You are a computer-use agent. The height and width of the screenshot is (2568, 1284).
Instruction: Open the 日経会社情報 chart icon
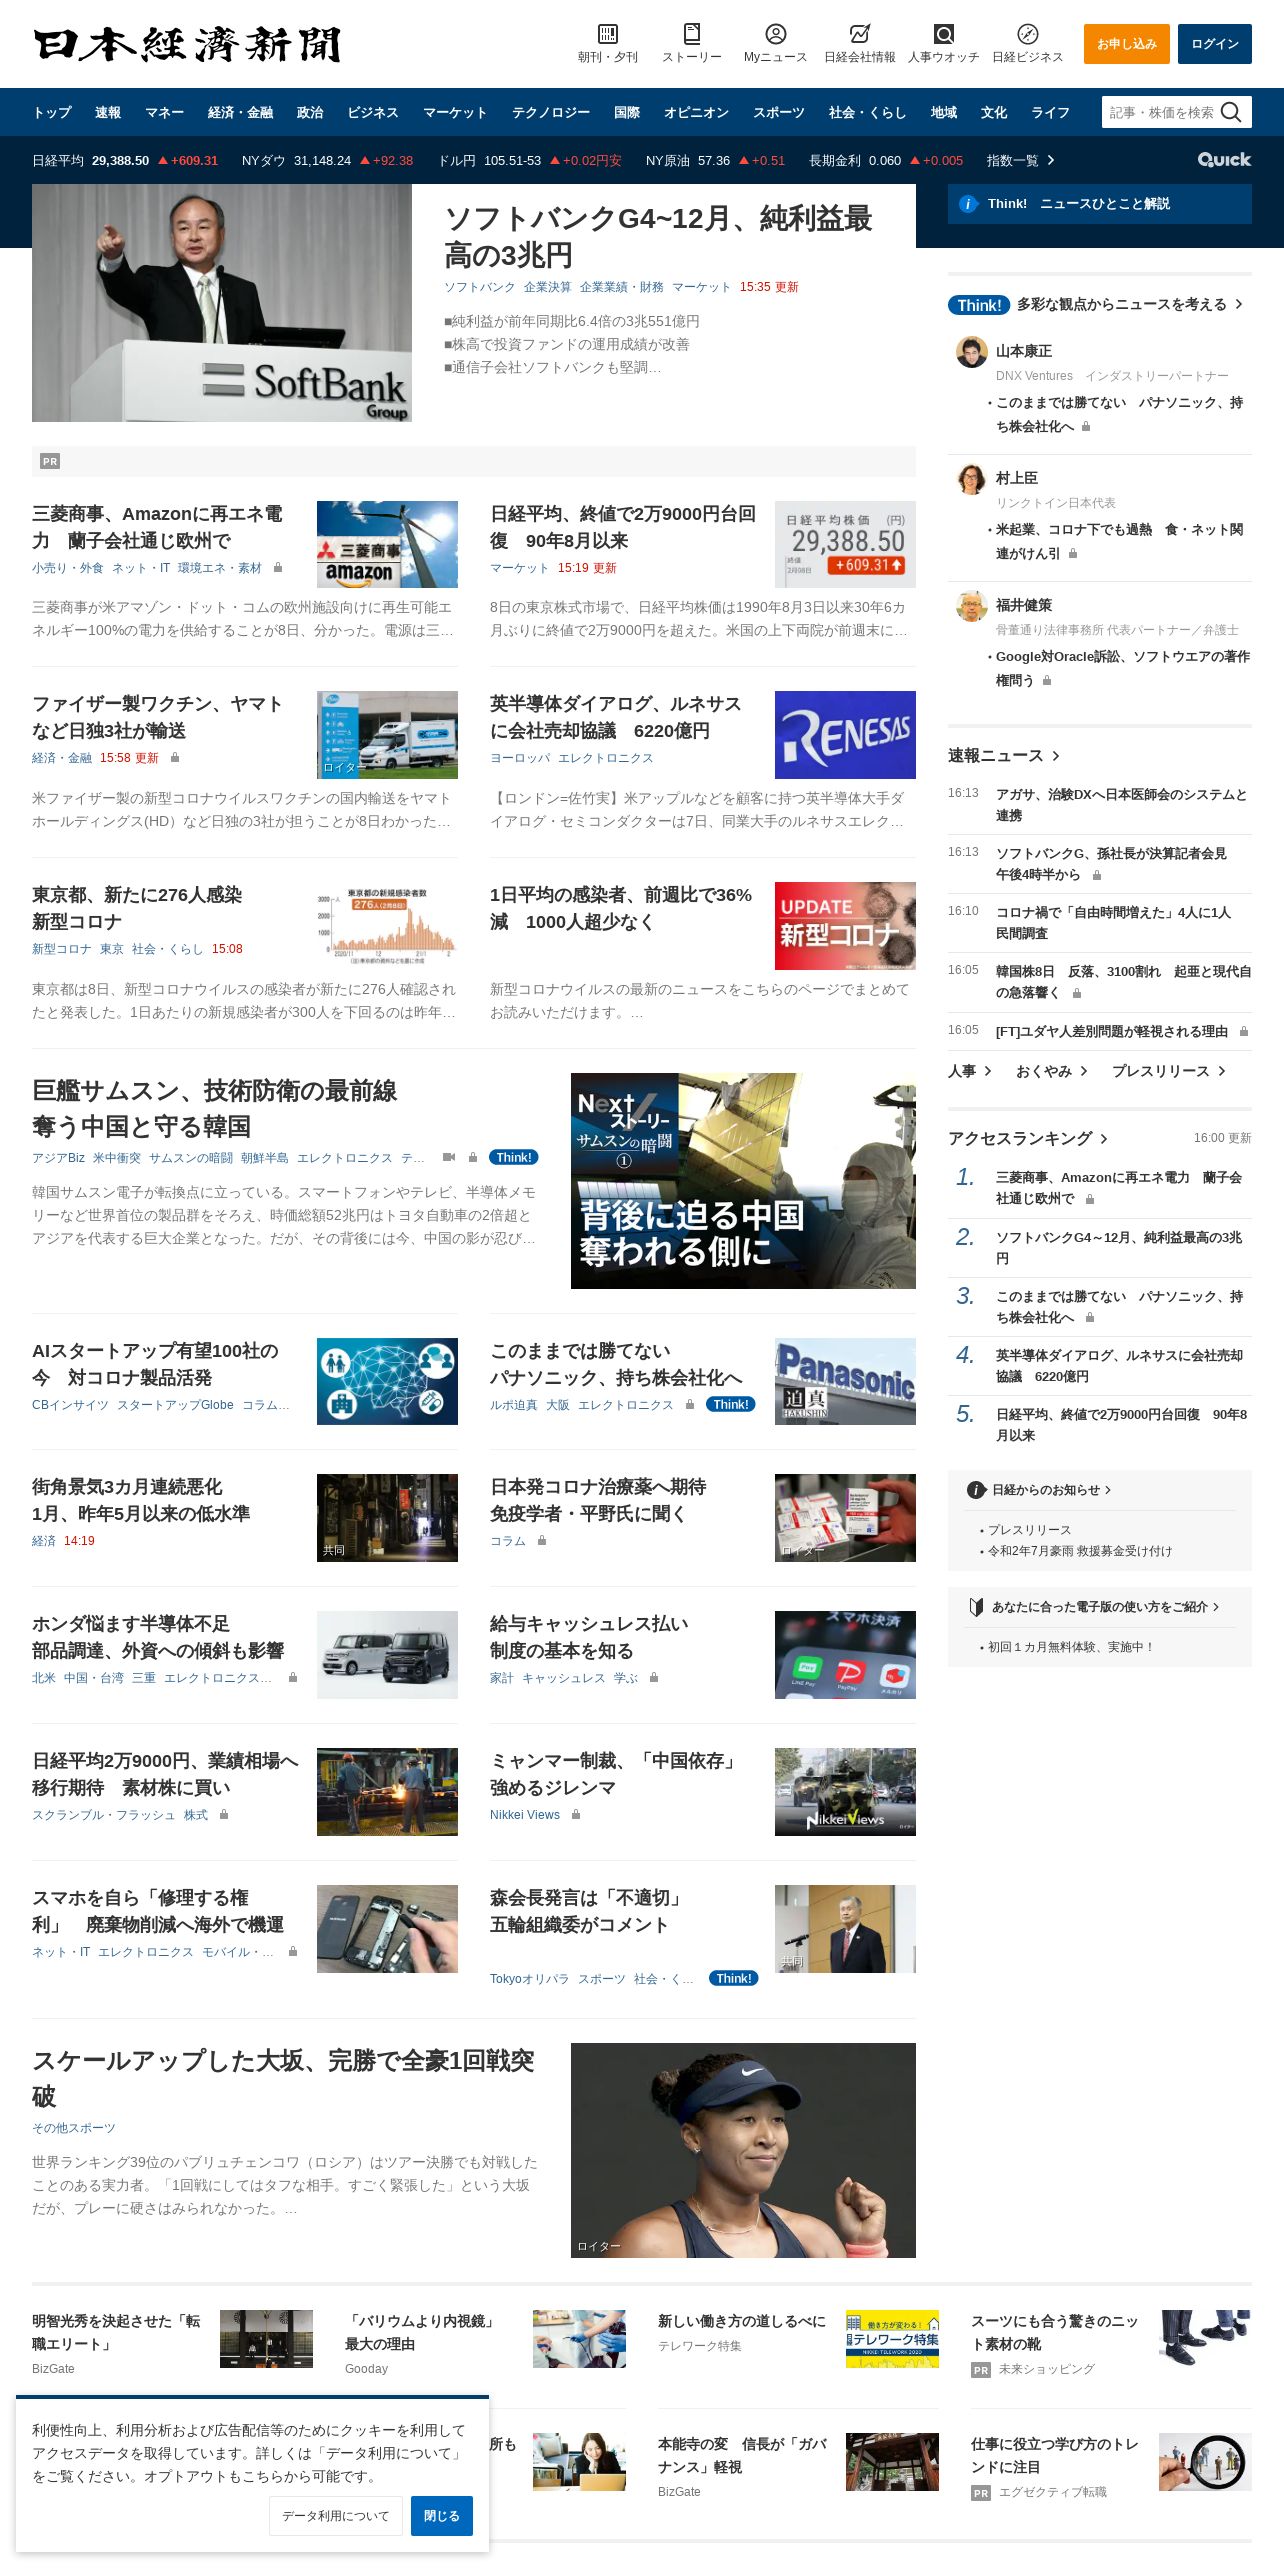(859, 34)
